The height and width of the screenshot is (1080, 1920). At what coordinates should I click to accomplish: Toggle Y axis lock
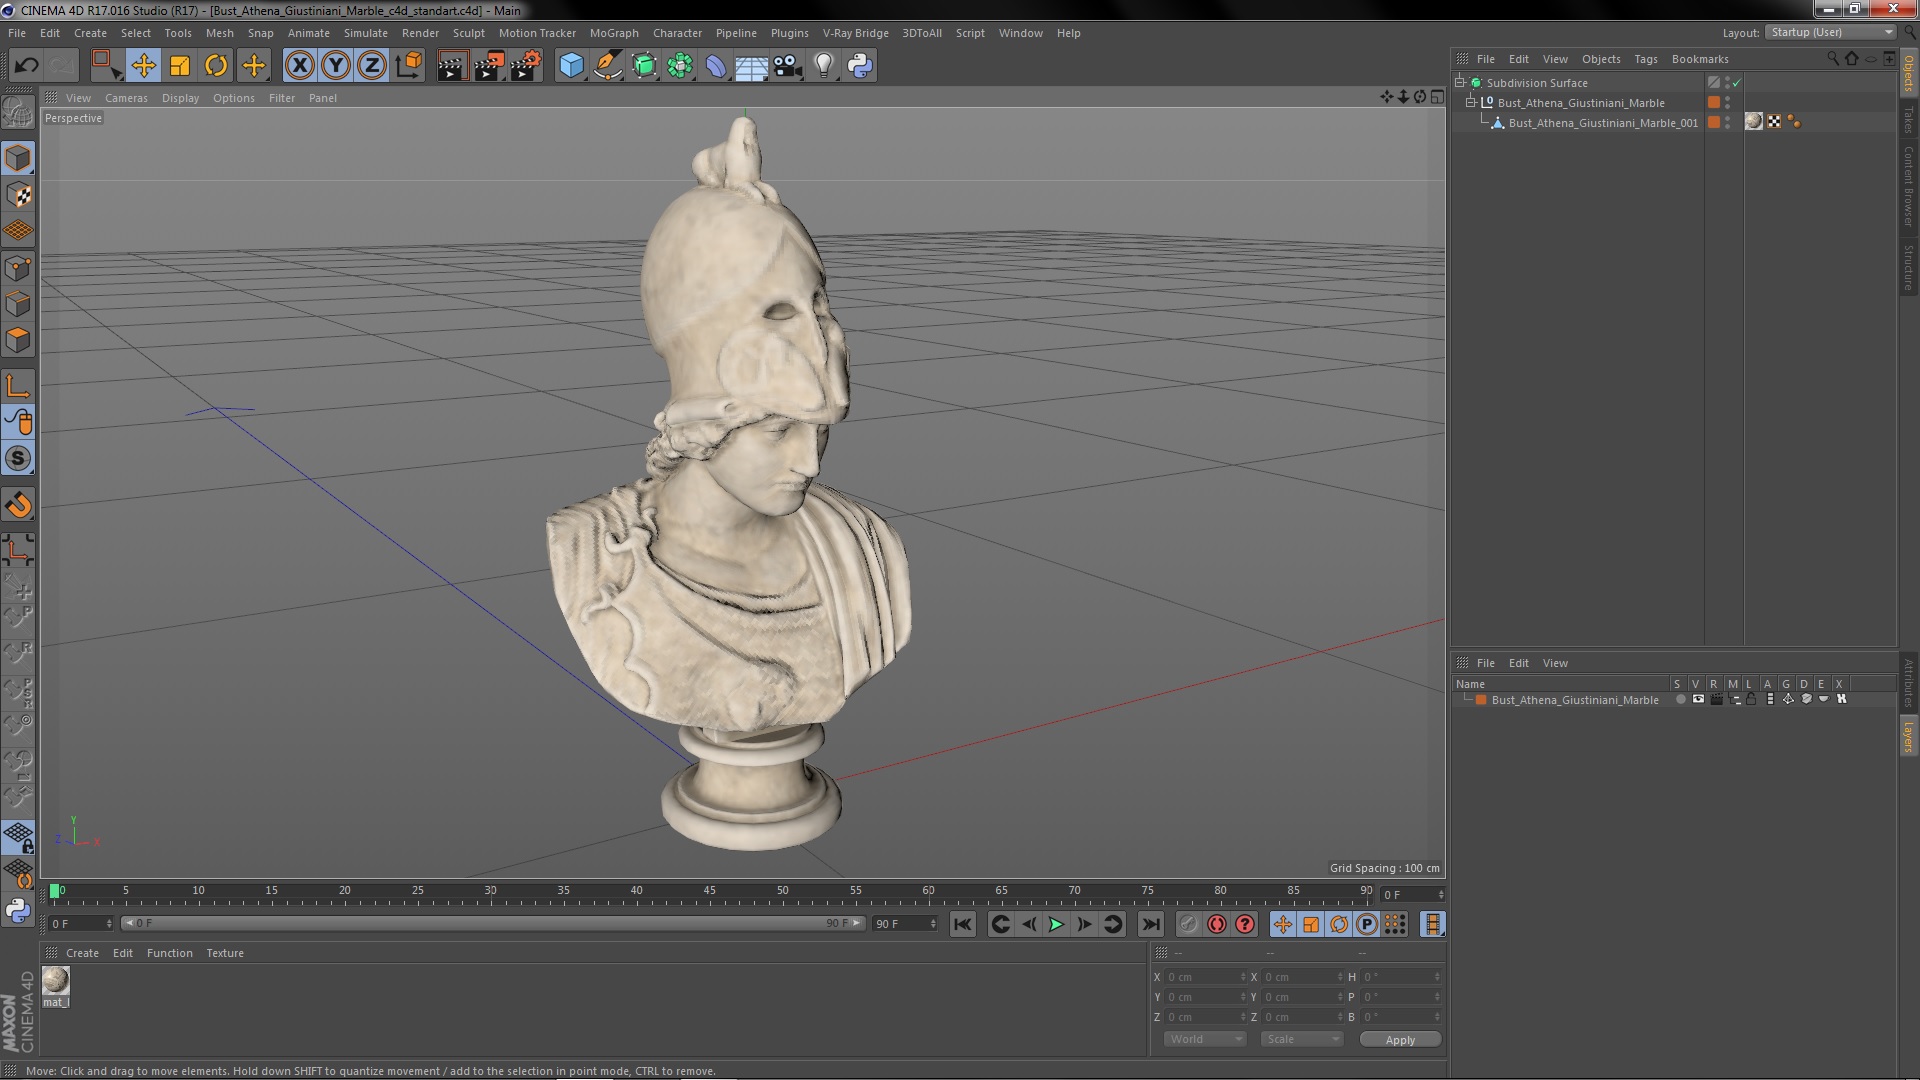pyautogui.click(x=336, y=66)
